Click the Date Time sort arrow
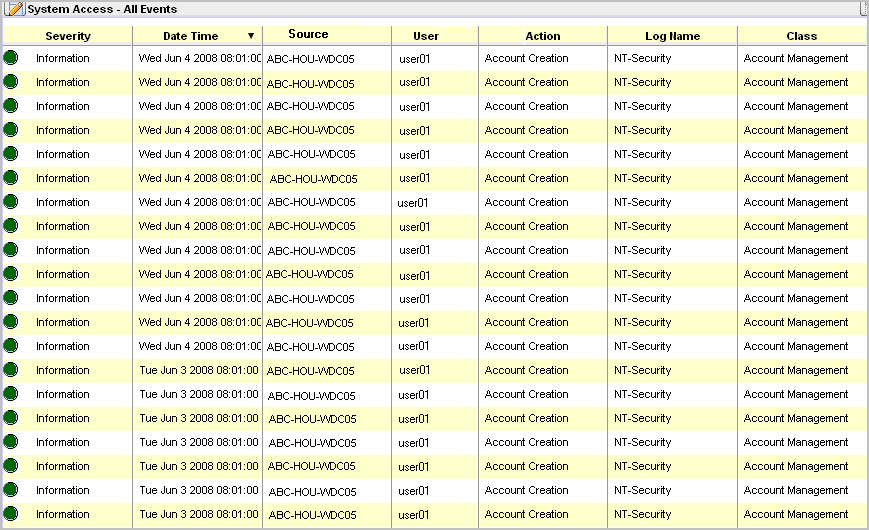869x530 pixels. point(251,36)
